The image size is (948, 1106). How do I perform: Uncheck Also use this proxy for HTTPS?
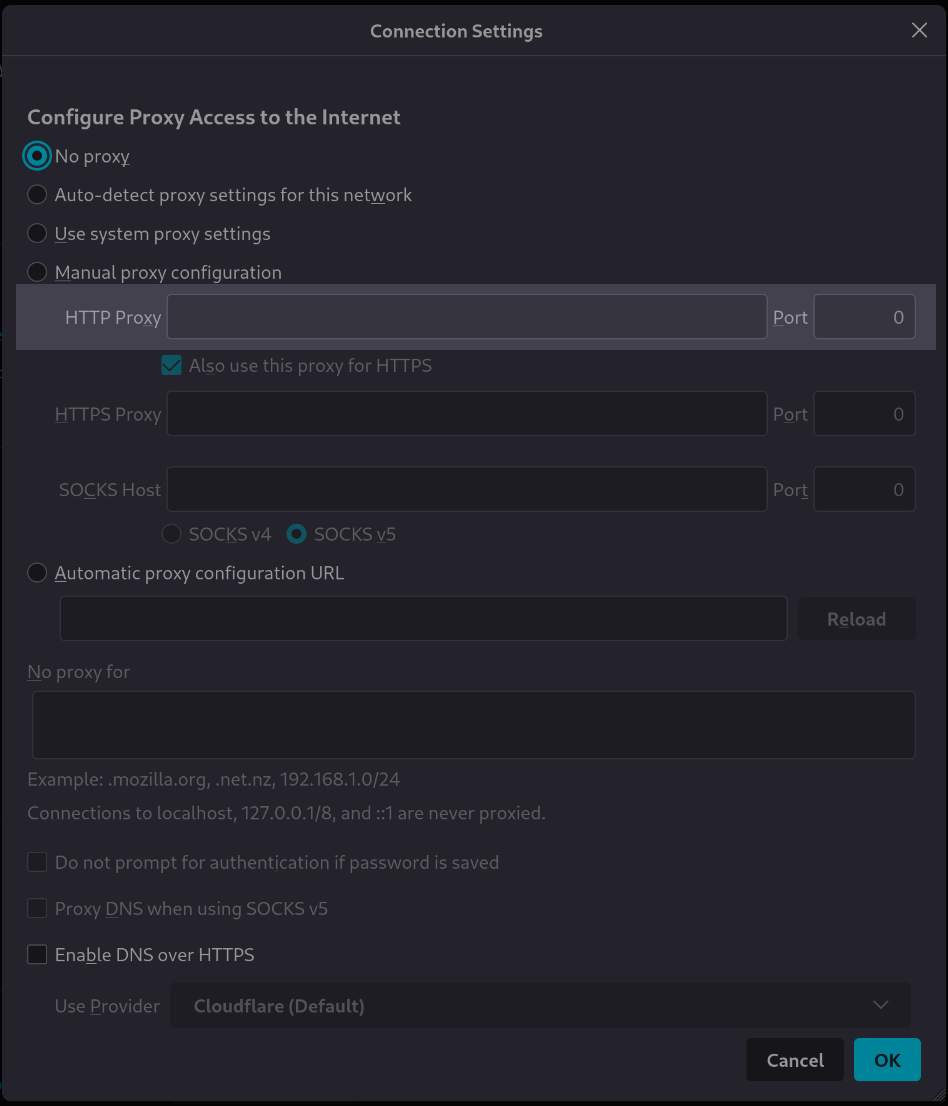171,365
